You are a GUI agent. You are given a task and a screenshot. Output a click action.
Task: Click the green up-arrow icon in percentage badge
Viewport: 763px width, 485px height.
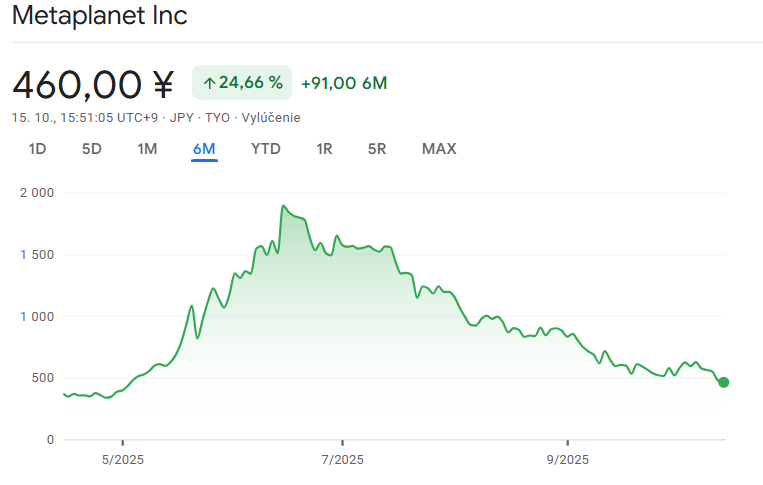pos(209,83)
